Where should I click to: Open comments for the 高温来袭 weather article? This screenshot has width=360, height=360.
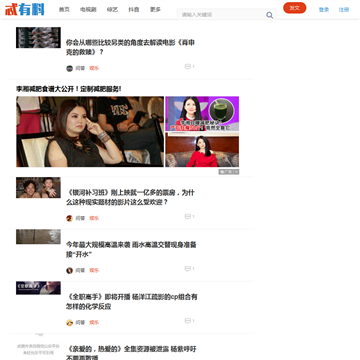pos(189,269)
